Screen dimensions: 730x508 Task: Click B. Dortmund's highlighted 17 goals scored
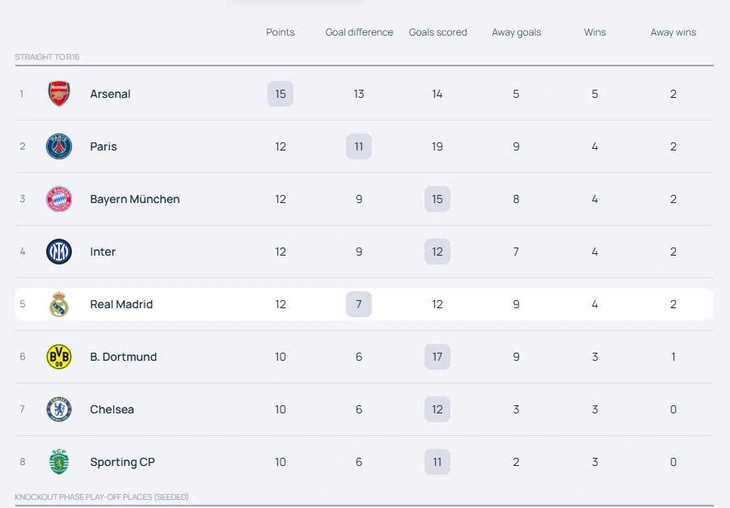tap(437, 357)
